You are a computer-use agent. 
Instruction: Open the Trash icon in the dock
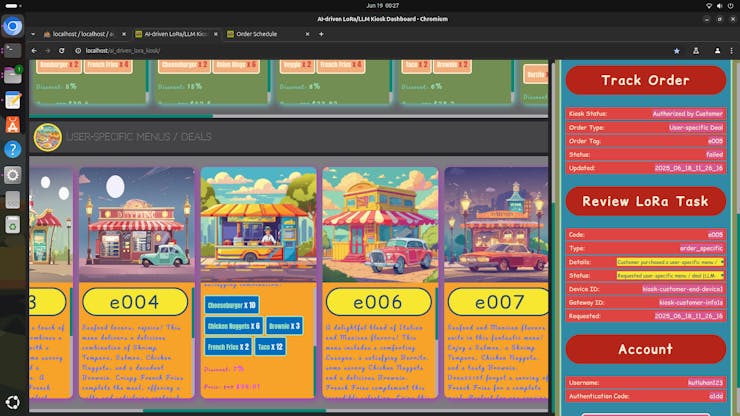click(13, 223)
